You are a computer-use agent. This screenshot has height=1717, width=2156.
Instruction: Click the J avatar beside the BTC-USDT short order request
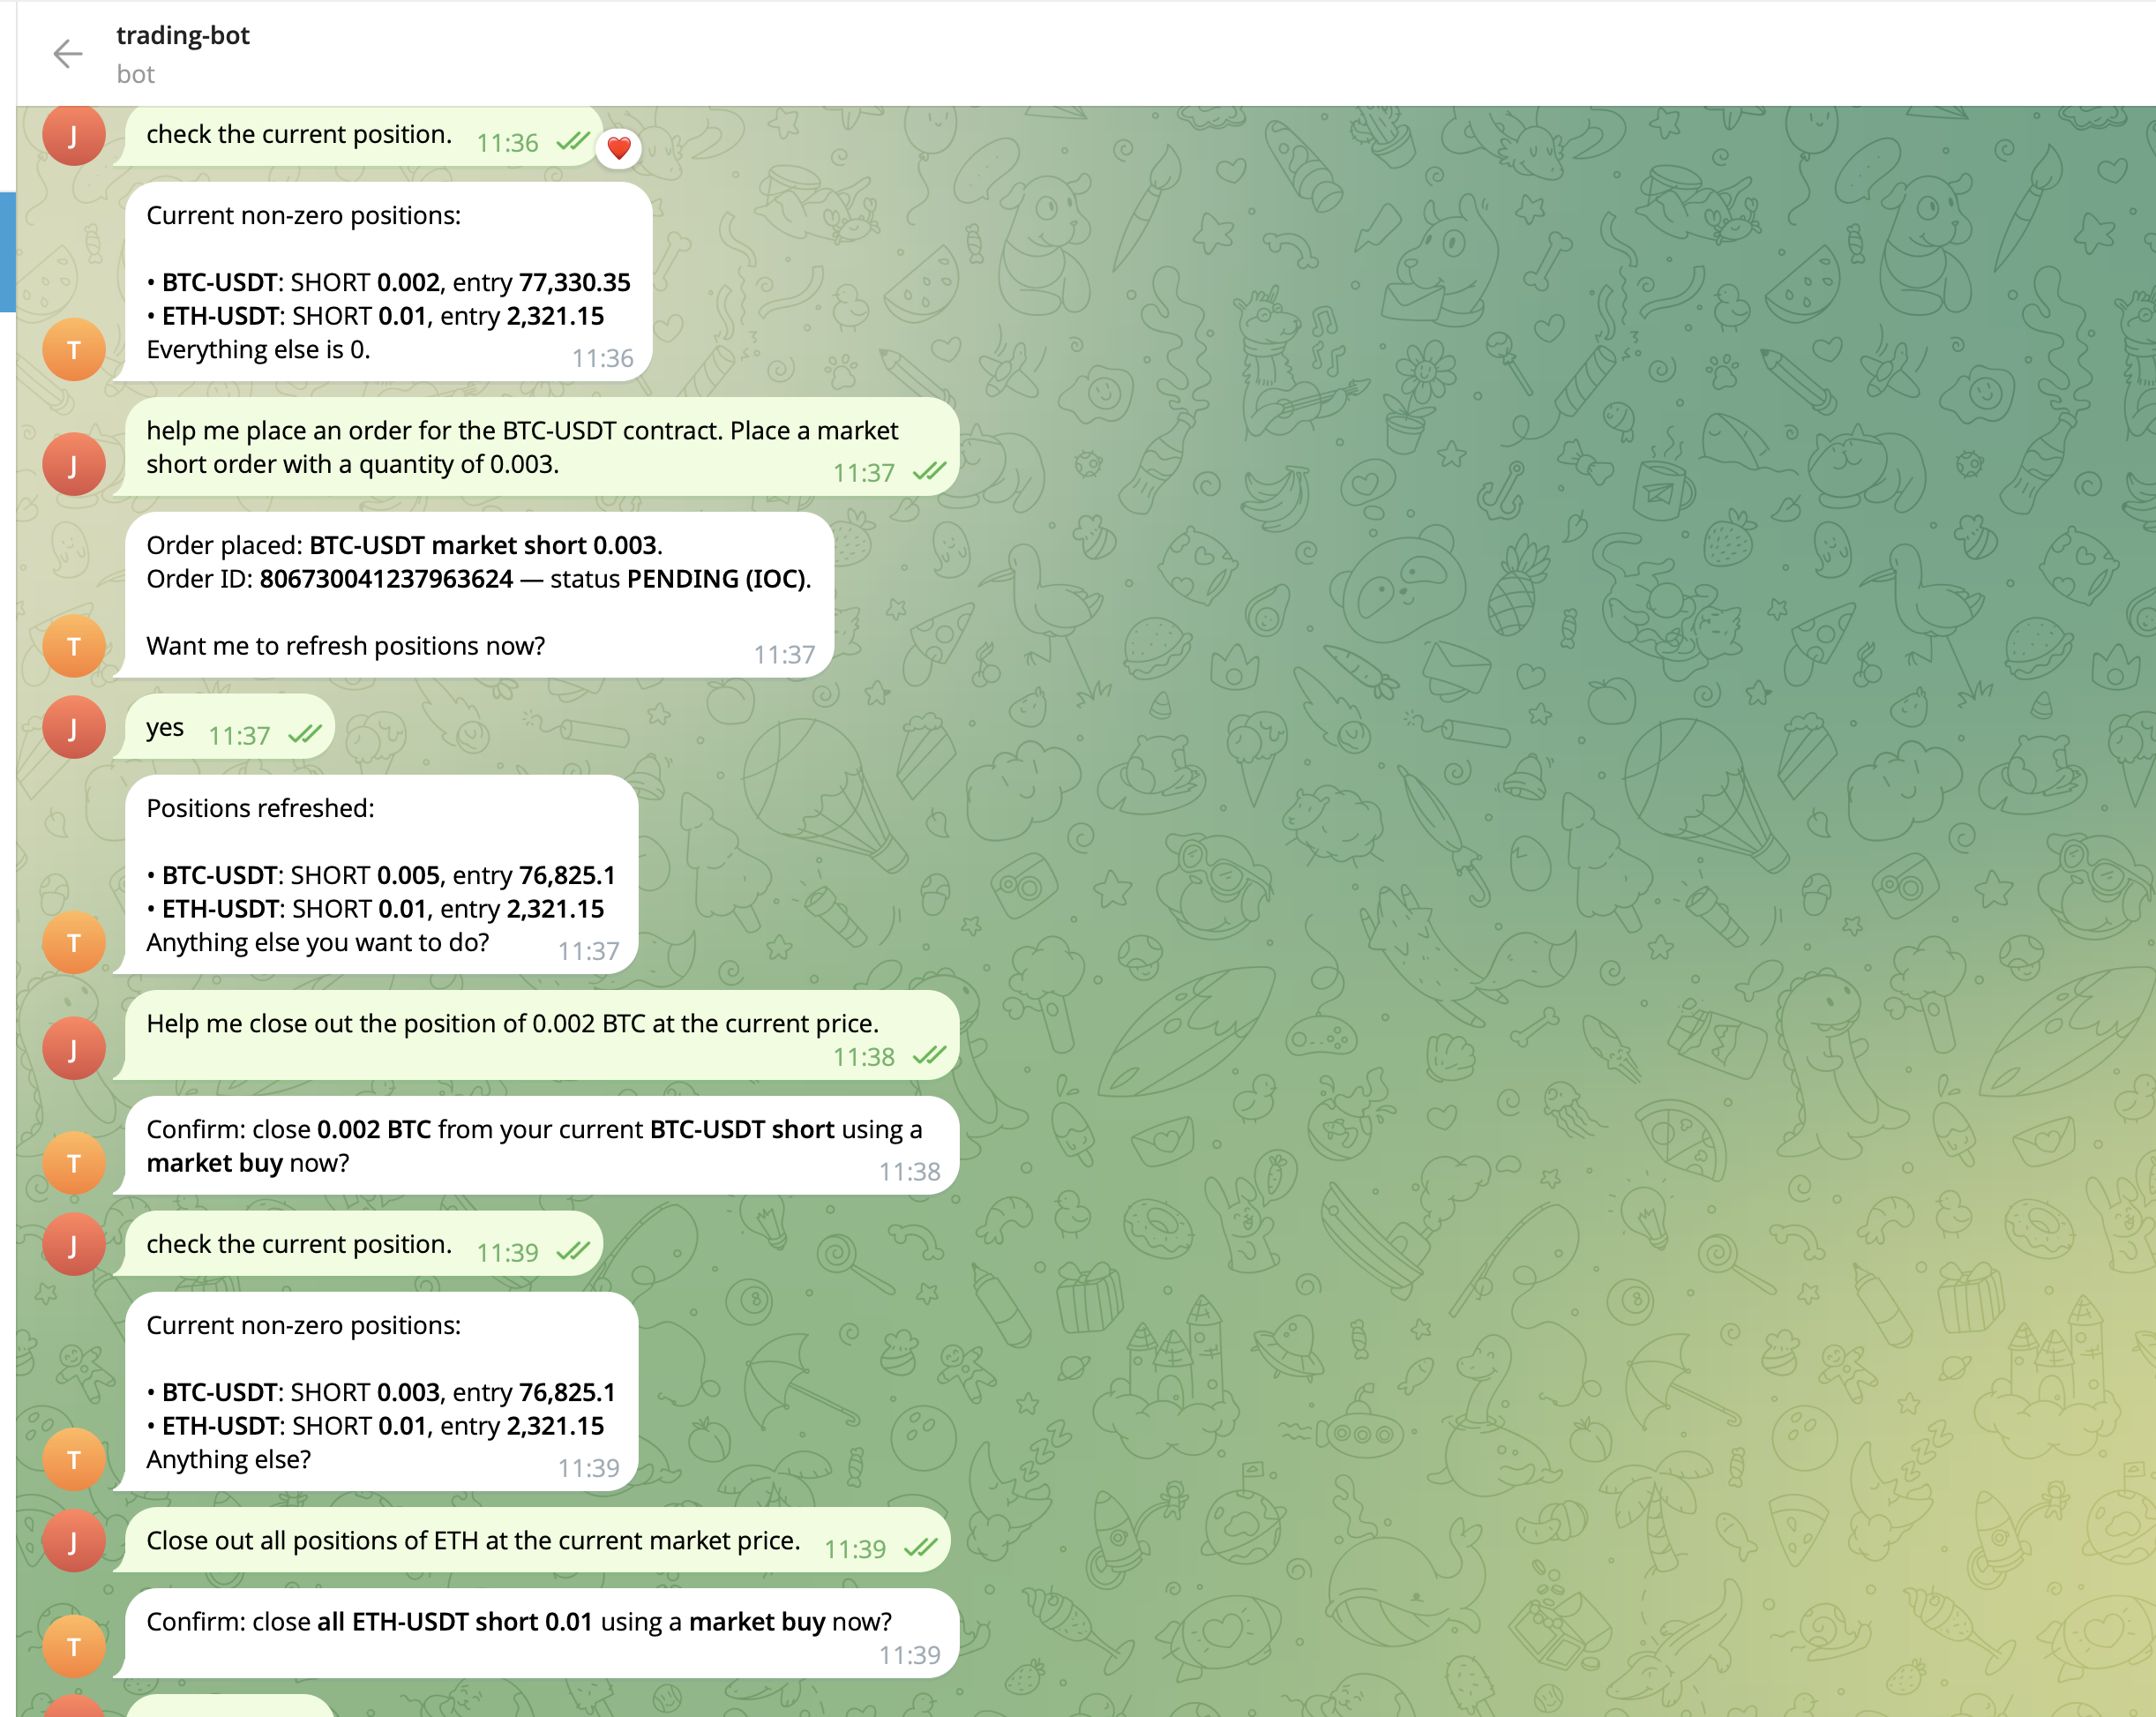coord(74,464)
